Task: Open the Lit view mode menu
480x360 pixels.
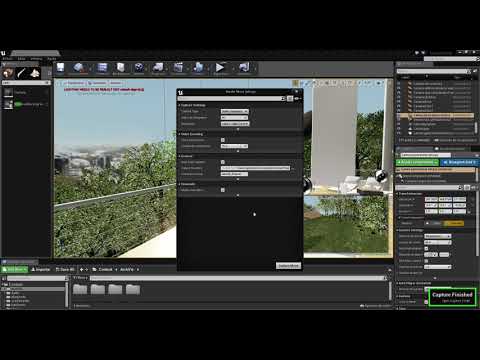Action: (97, 83)
